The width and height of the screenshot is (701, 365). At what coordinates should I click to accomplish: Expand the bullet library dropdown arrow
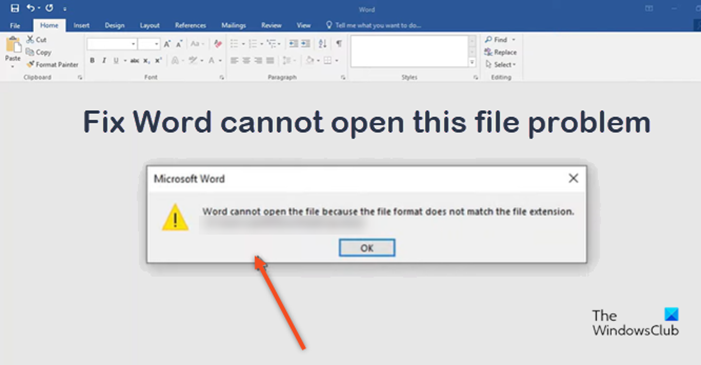pyautogui.click(x=243, y=44)
